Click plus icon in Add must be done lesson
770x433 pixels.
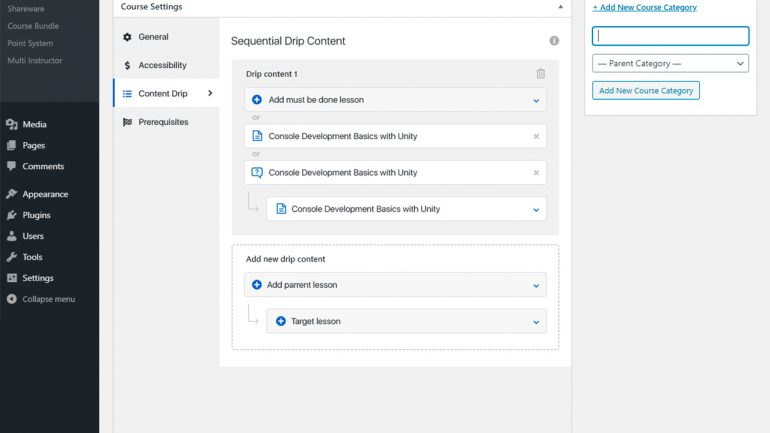coord(257,100)
